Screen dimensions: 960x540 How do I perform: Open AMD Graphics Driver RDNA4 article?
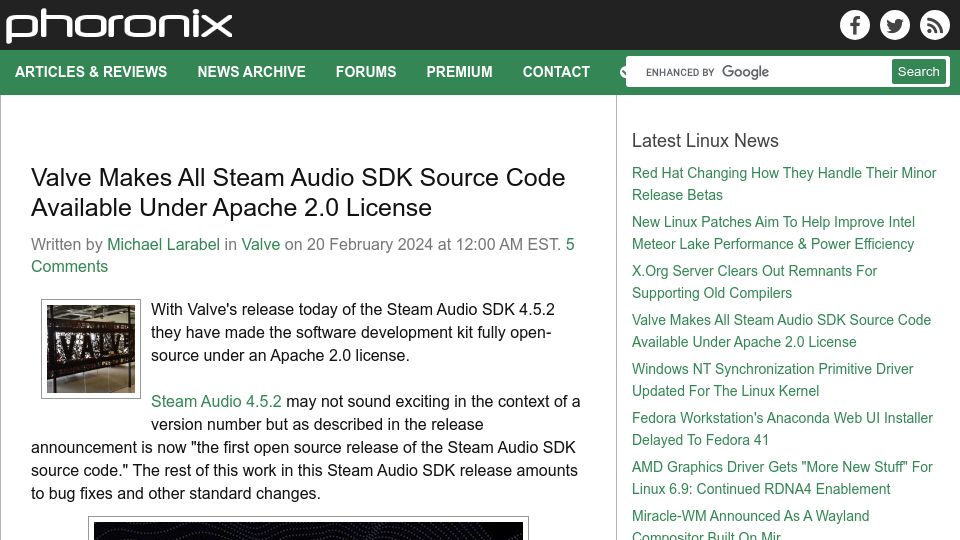(782, 478)
